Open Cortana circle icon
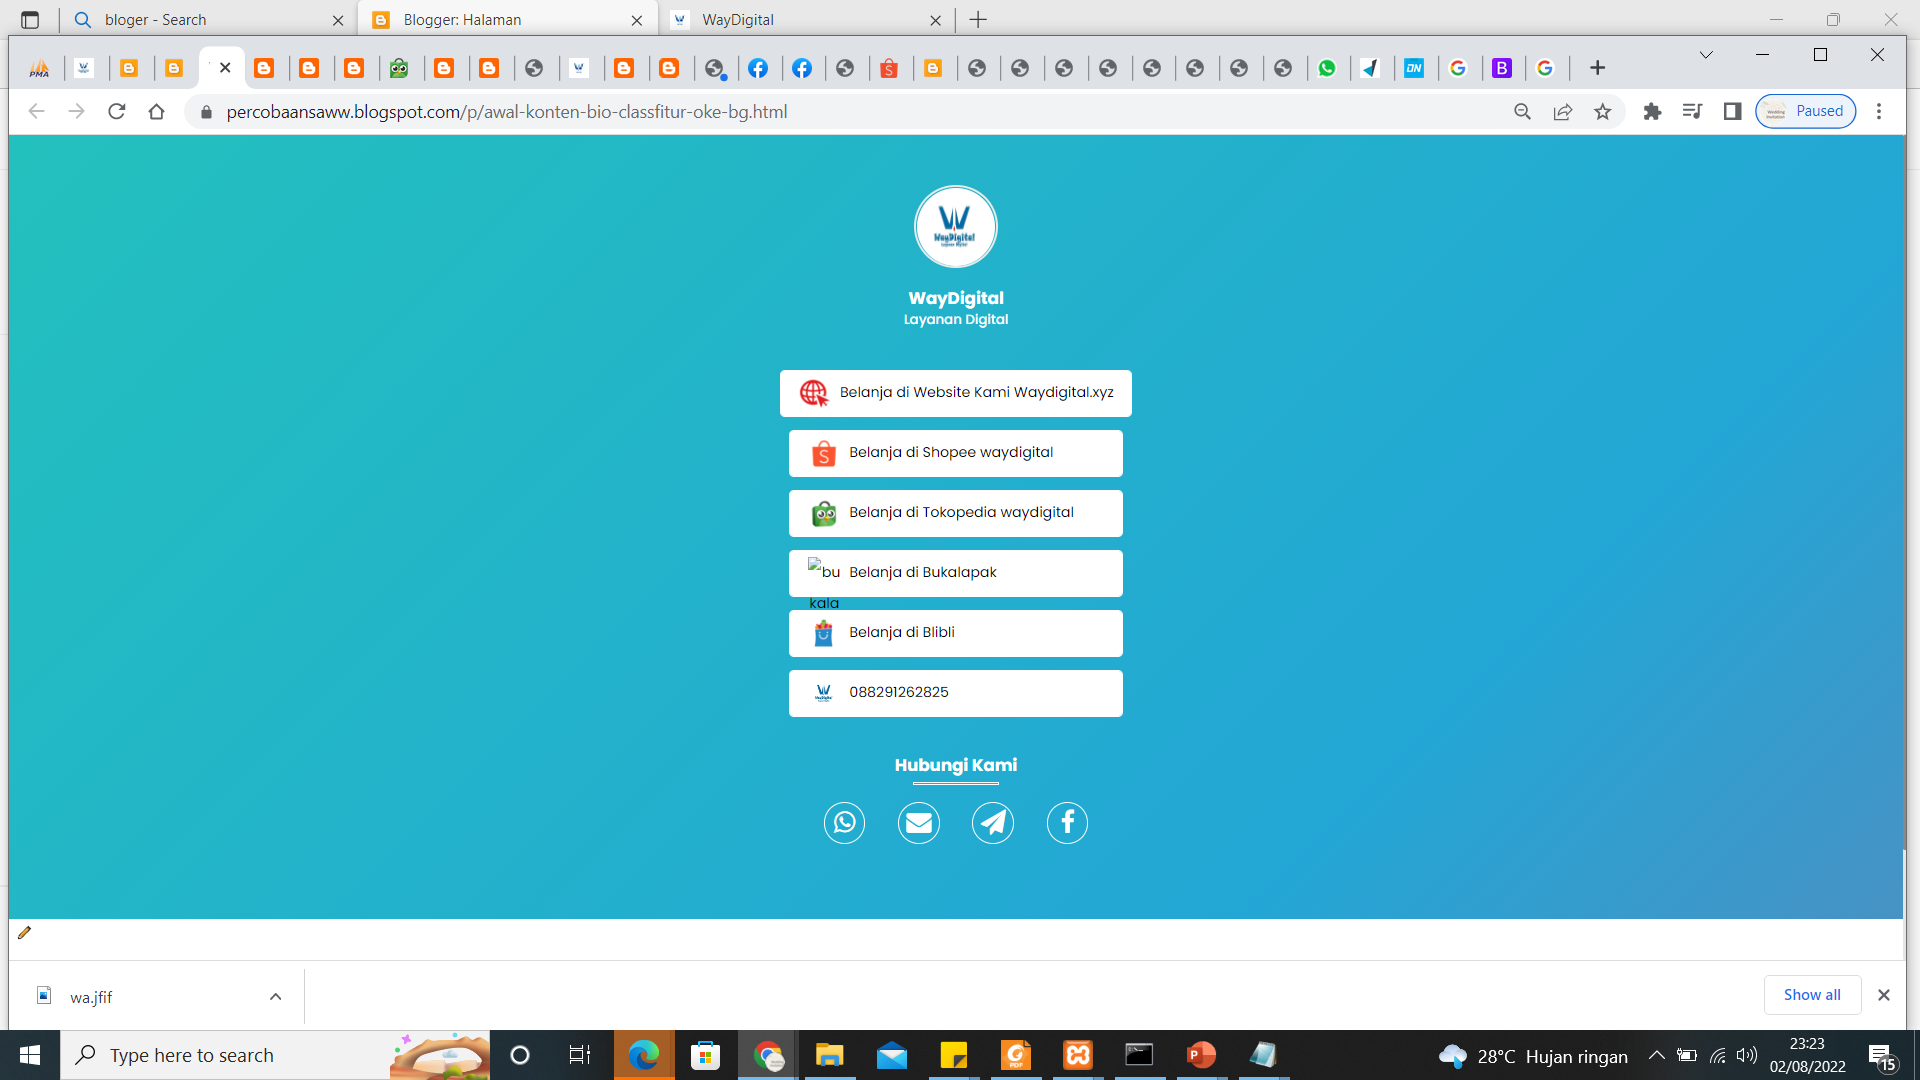The height and width of the screenshot is (1080, 1920). [520, 1055]
